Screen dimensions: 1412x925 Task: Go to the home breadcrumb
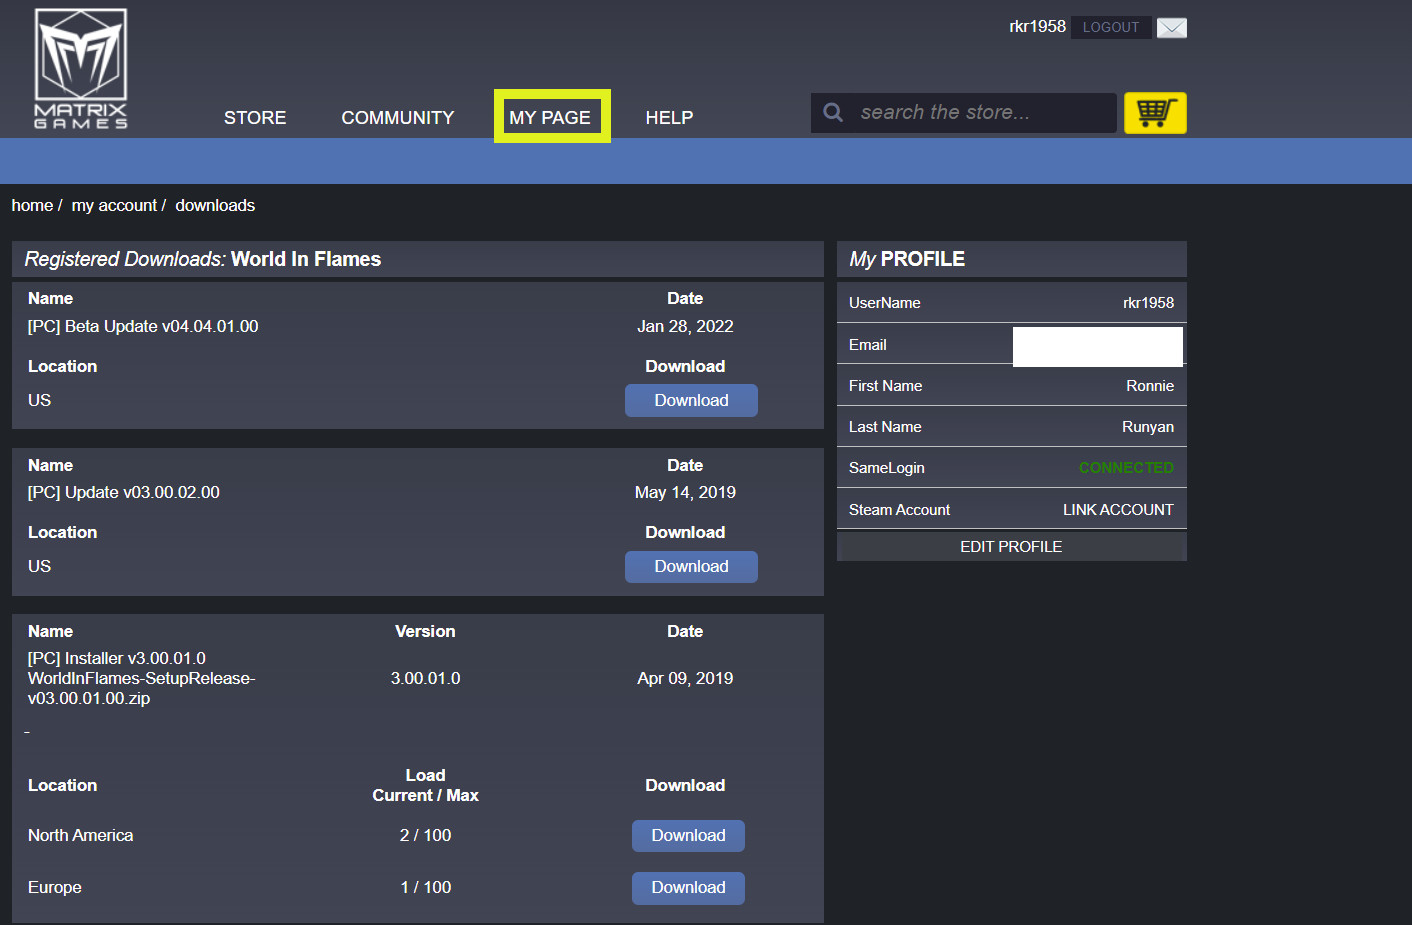tap(32, 205)
